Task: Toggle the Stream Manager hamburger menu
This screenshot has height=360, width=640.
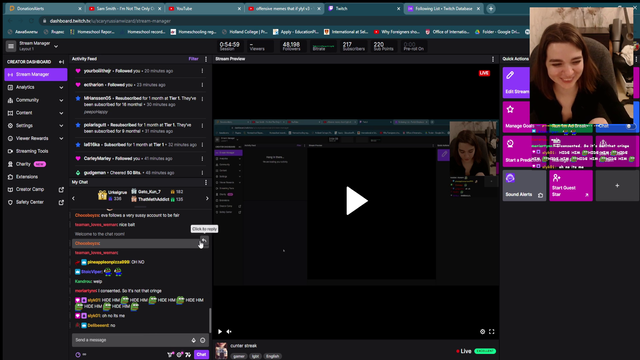Action: [11, 46]
